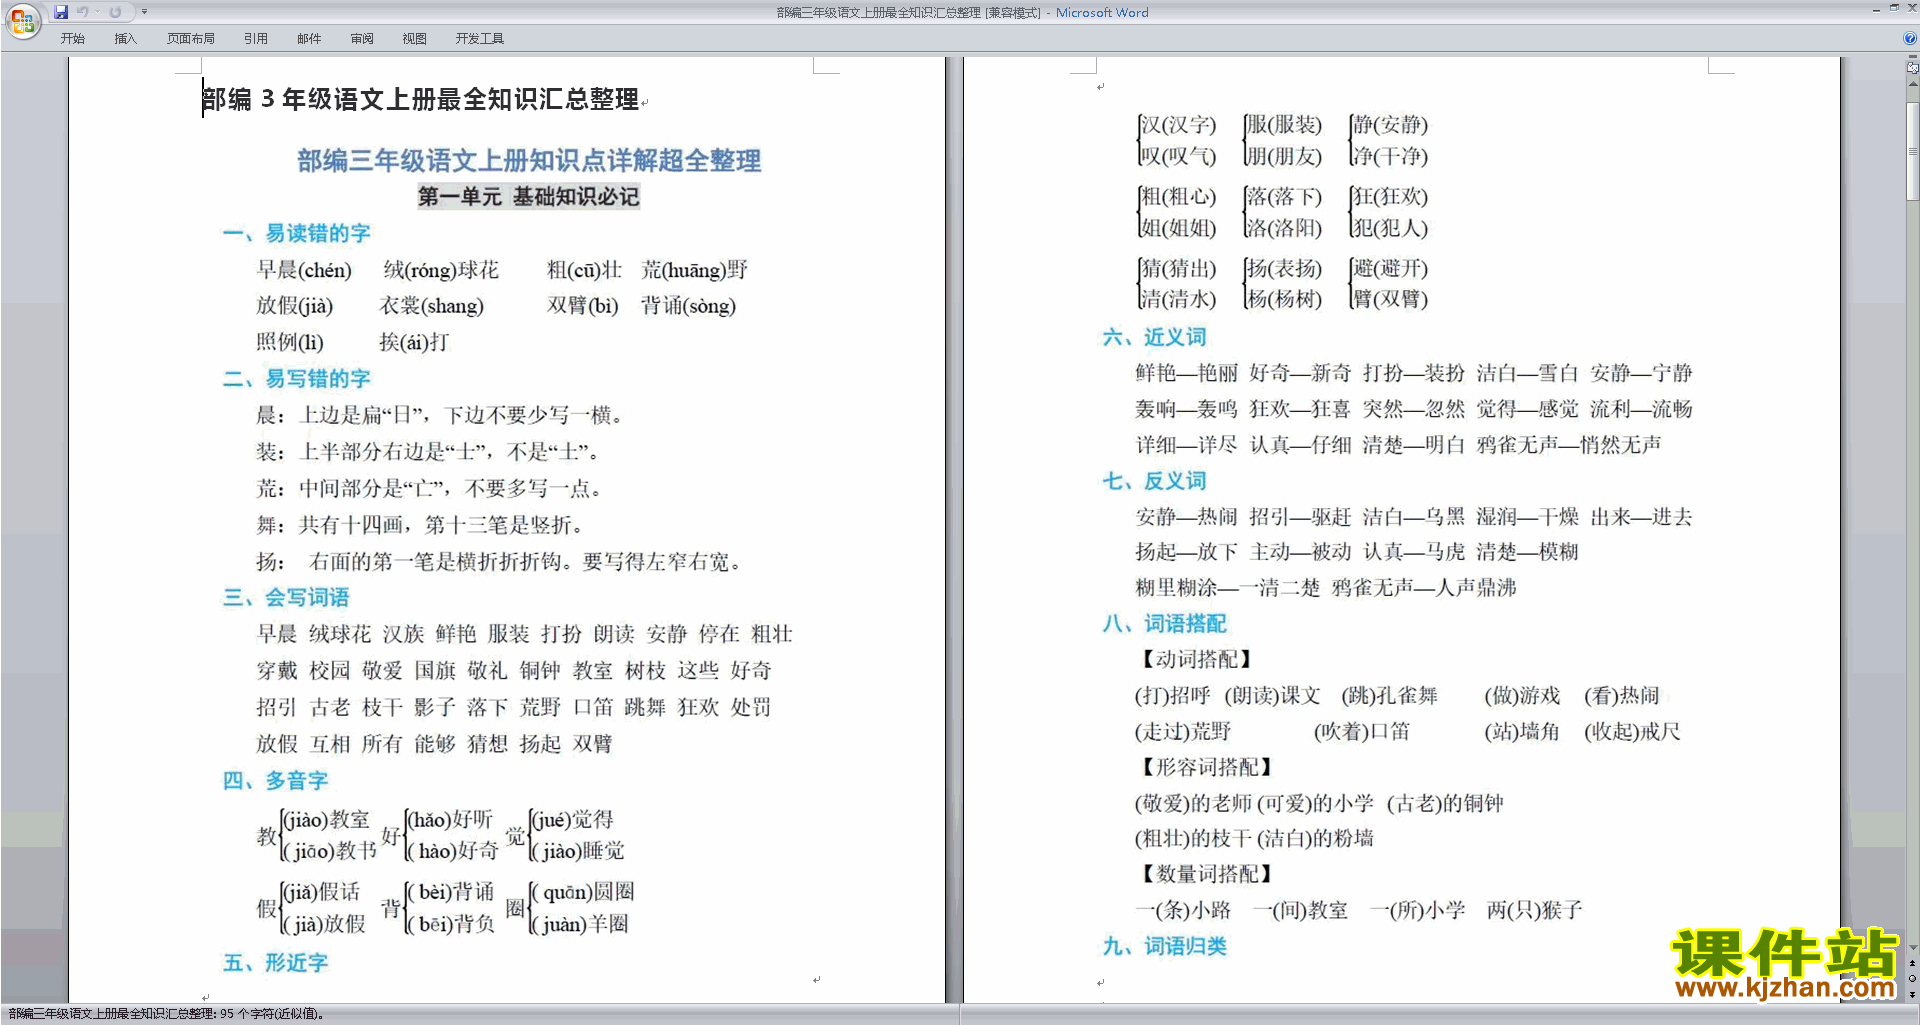This screenshot has height=1025, width=1920.
Task: Click the label 【动词搭配】
Action: (x=1195, y=660)
